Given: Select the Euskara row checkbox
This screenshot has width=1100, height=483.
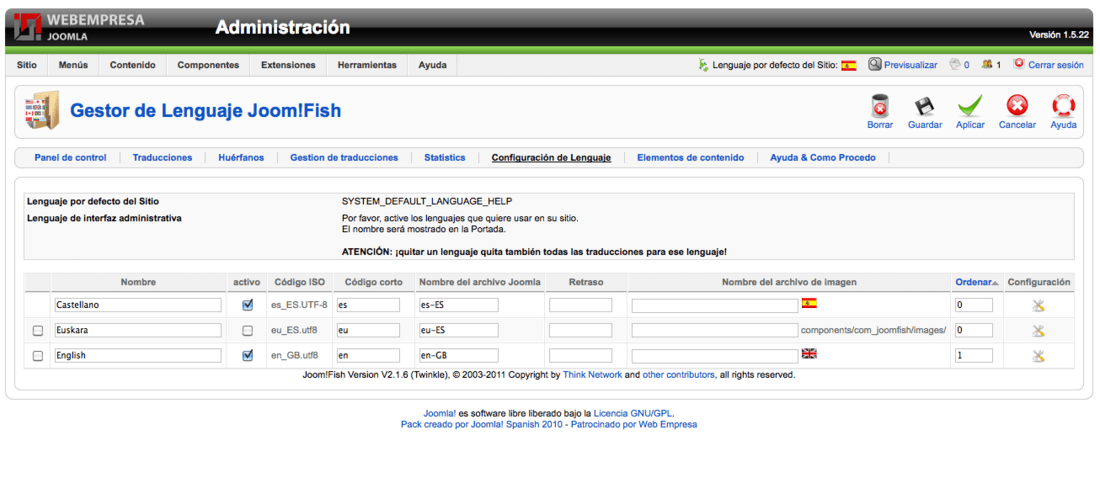Looking at the screenshot, I should (38, 331).
